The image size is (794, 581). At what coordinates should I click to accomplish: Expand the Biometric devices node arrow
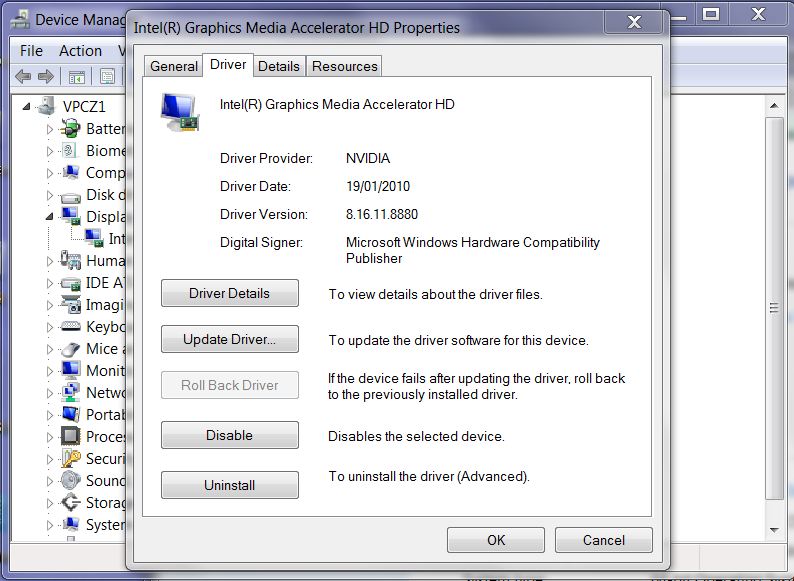point(50,151)
